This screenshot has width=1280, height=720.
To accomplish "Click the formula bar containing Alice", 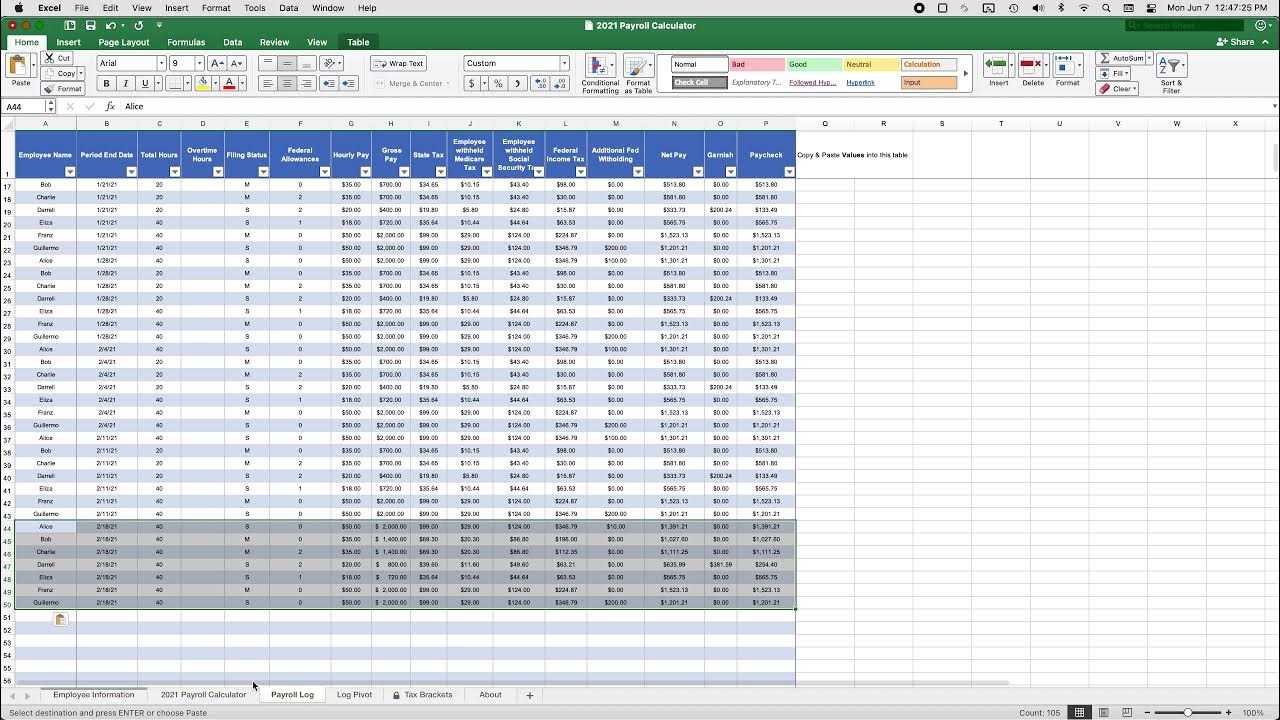I will pos(698,106).
